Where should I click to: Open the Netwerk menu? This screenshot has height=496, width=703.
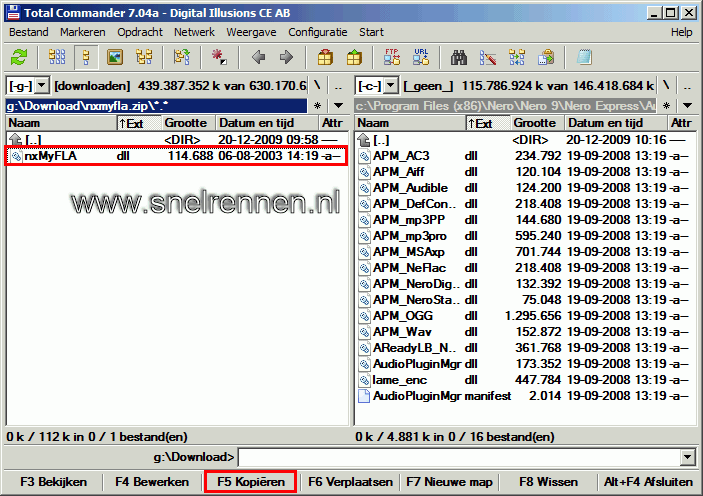[x=194, y=32]
